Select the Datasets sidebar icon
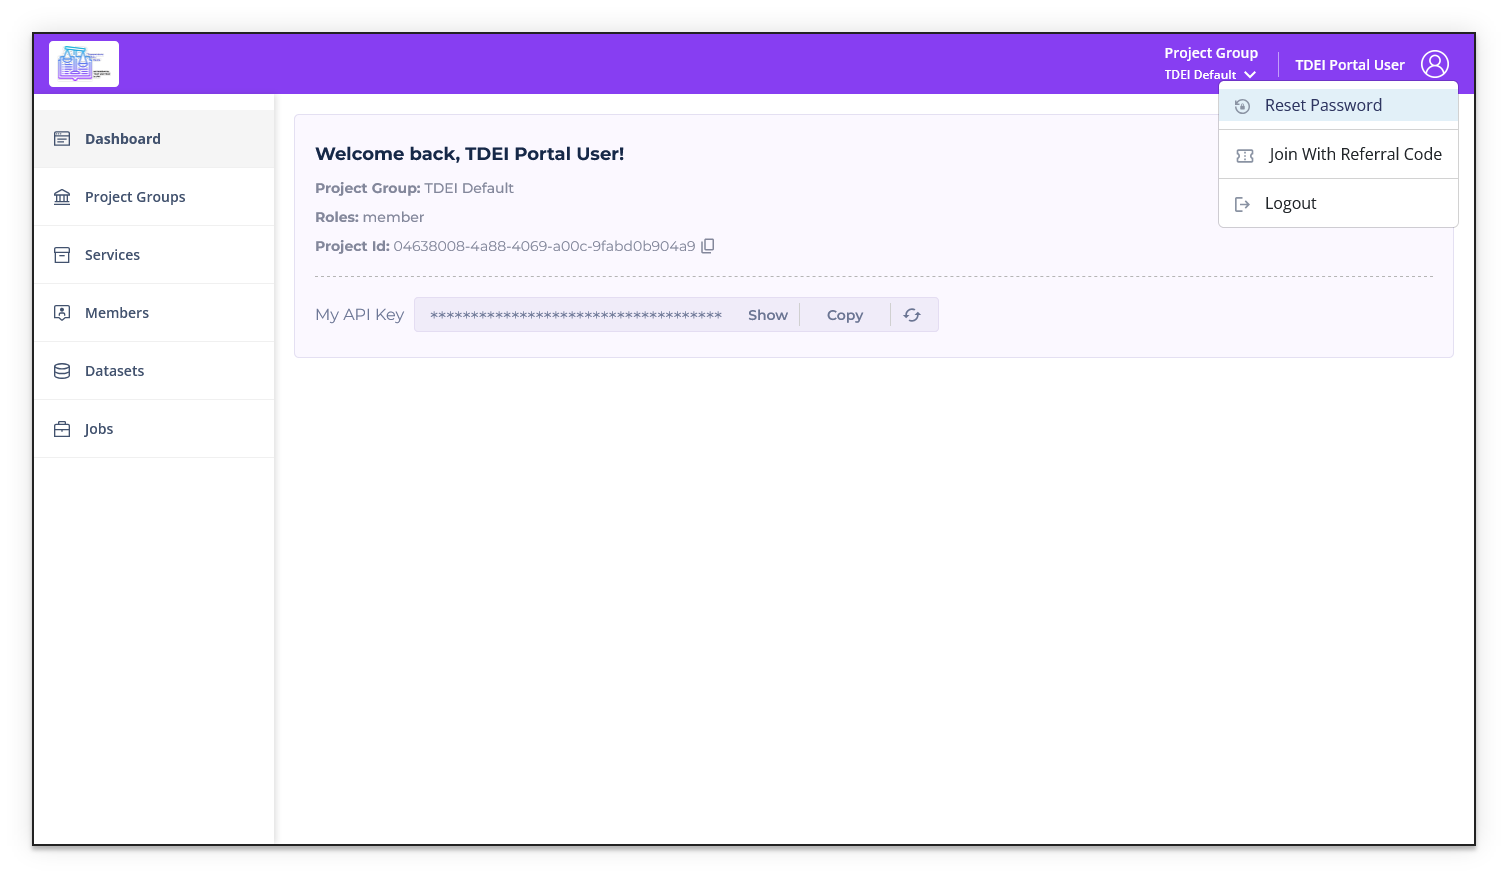 (61, 370)
